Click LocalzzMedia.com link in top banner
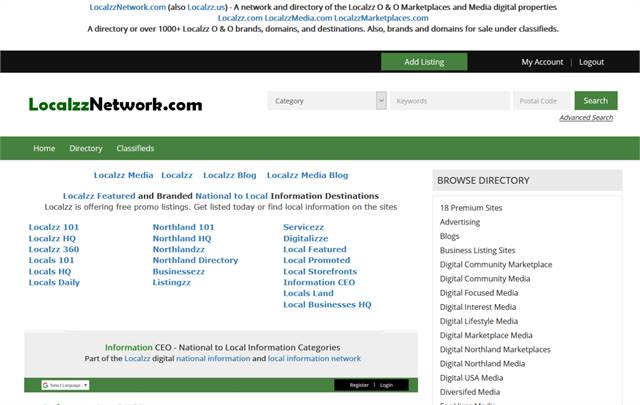 pos(298,18)
